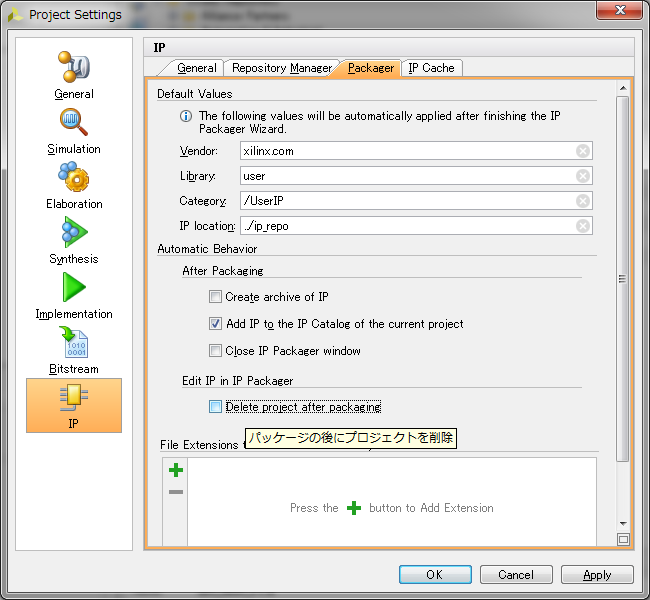Image resolution: width=650 pixels, height=600 pixels.
Task: Open the Bitstream settings section
Action: tap(74, 350)
